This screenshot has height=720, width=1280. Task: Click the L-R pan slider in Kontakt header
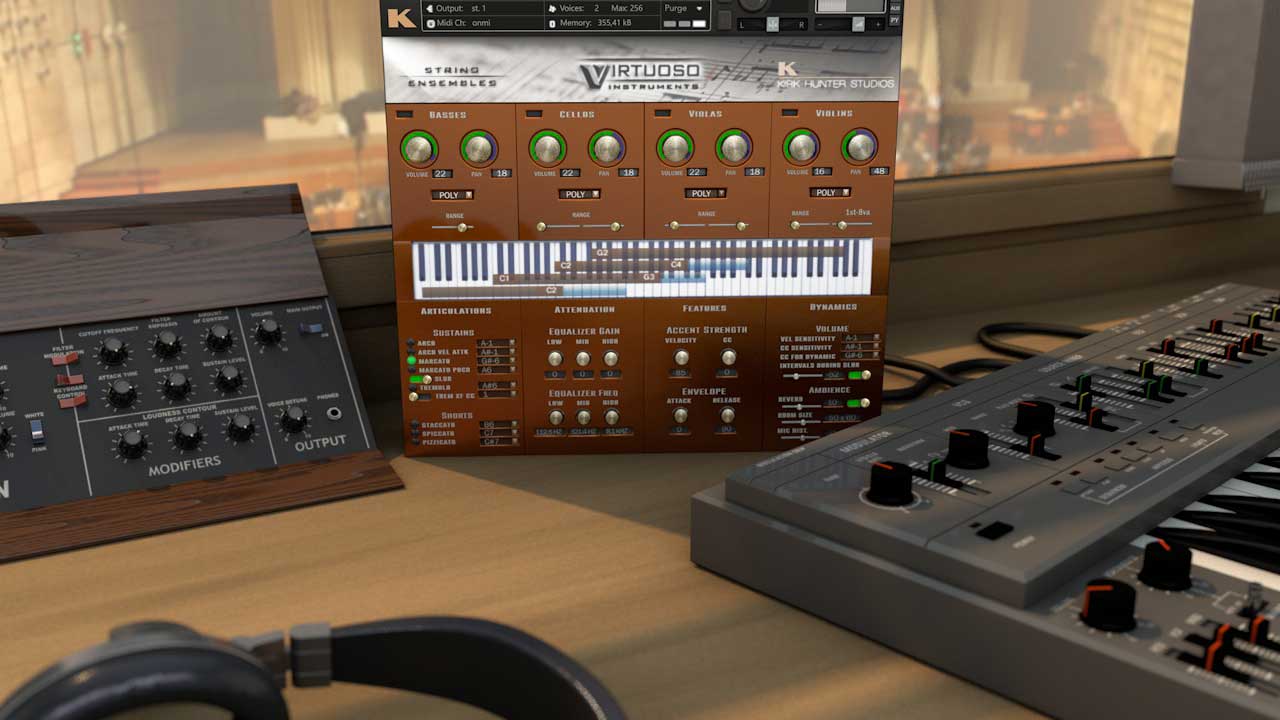(x=773, y=24)
